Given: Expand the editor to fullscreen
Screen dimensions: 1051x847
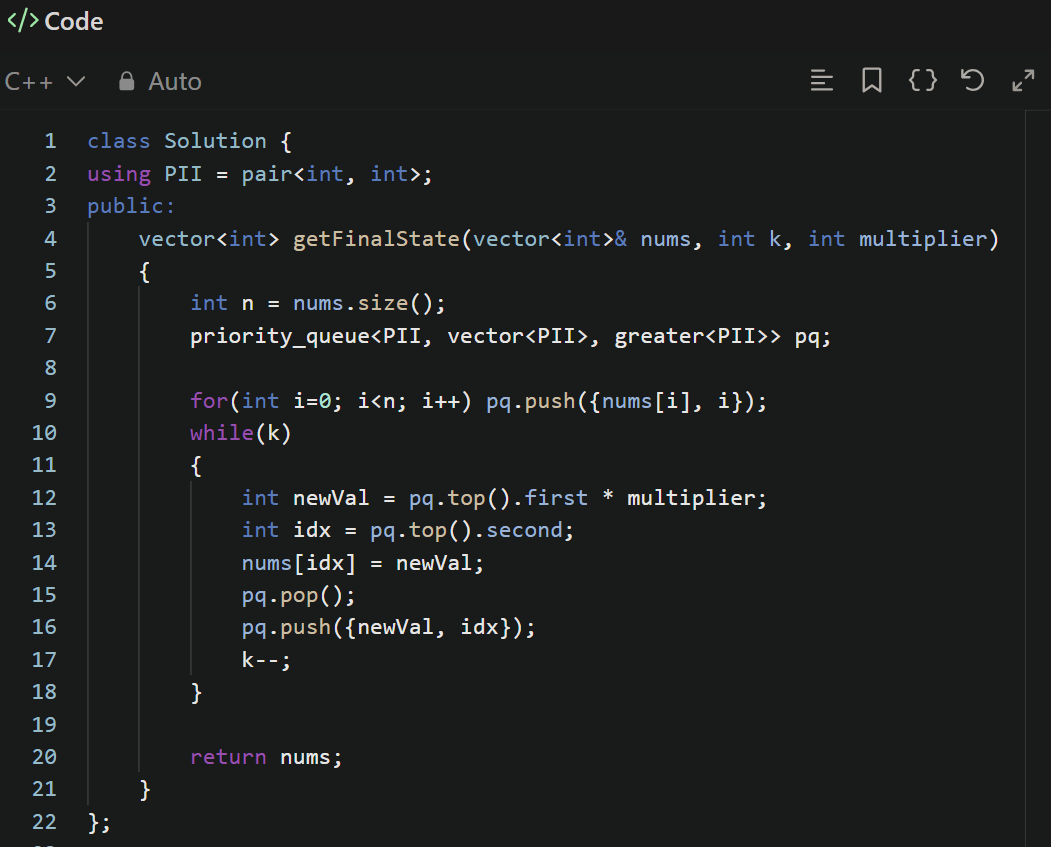Looking at the screenshot, I should pos(1023,80).
